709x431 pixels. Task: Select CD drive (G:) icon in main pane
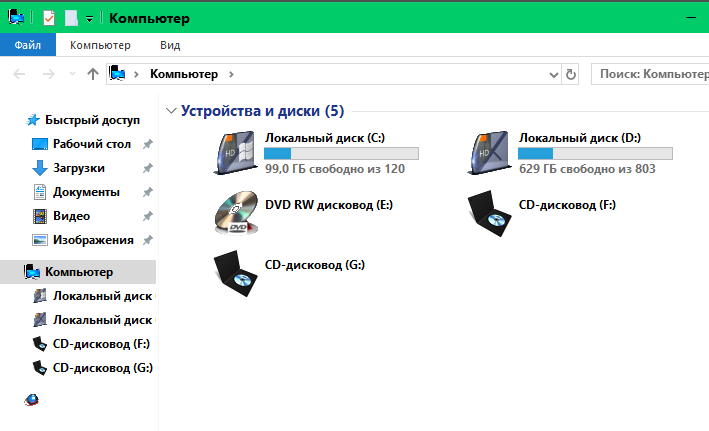[236, 273]
